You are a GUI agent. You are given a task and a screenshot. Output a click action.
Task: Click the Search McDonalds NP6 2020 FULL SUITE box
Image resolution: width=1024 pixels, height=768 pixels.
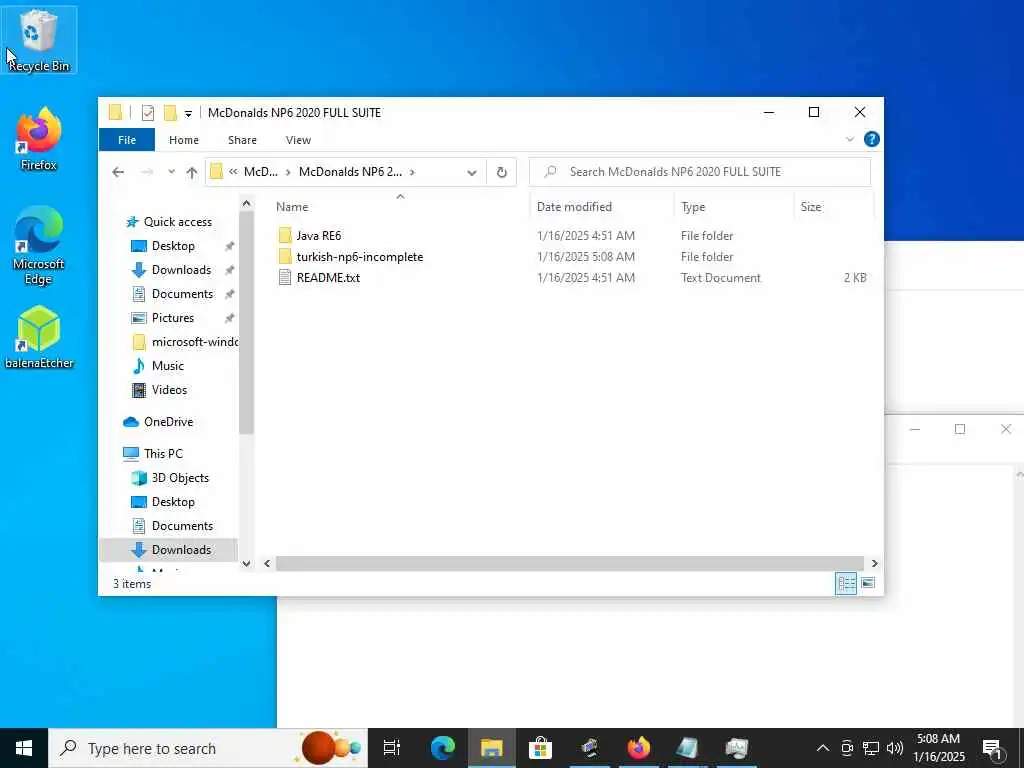pos(700,172)
